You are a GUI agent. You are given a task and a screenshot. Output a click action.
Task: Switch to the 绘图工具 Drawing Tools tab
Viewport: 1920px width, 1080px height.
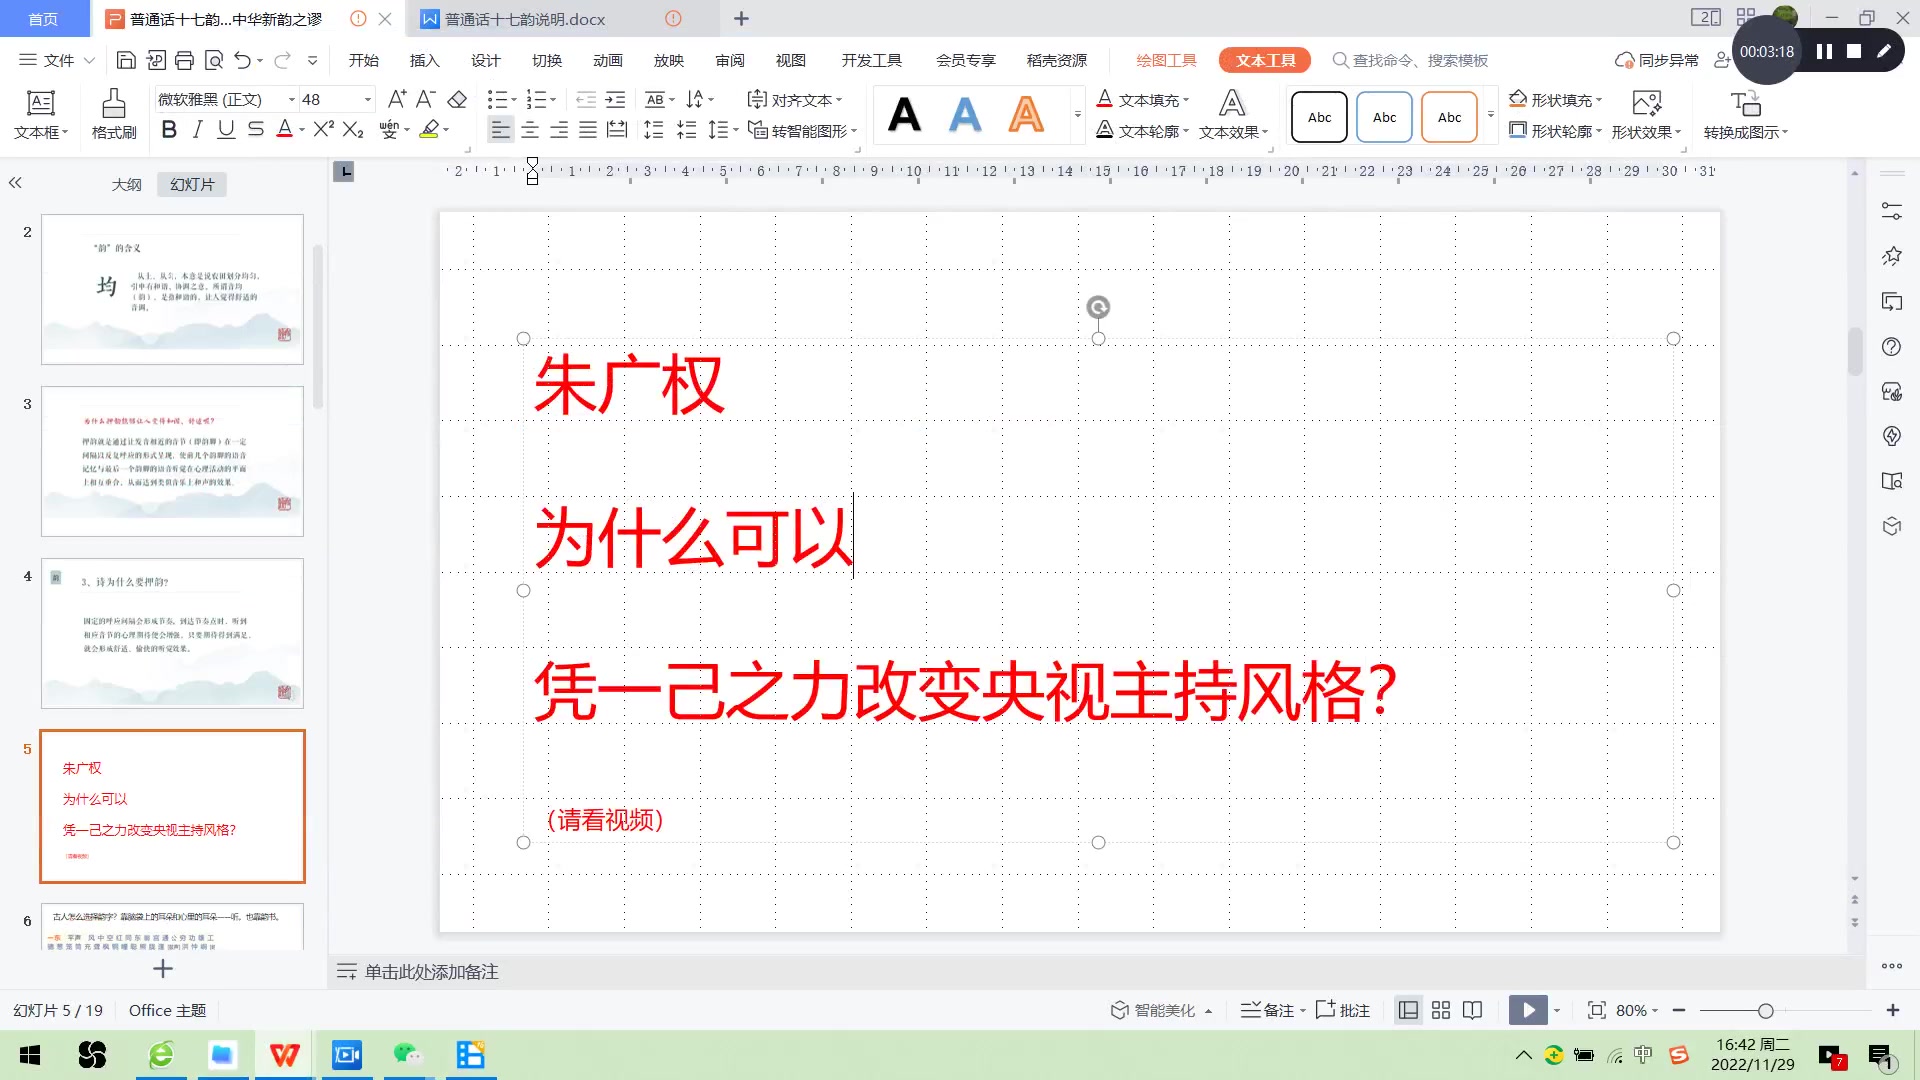click(1166, 60)
